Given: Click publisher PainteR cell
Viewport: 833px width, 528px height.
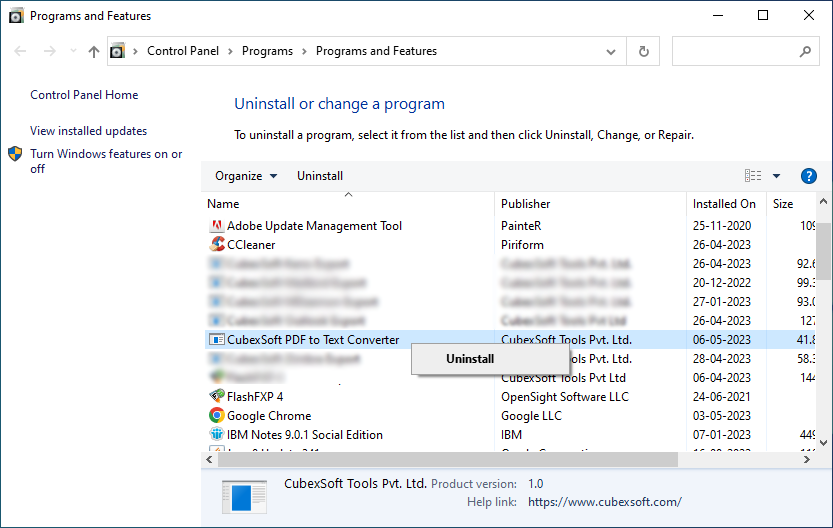Looking at the screenshot, I should coord(521,226).
